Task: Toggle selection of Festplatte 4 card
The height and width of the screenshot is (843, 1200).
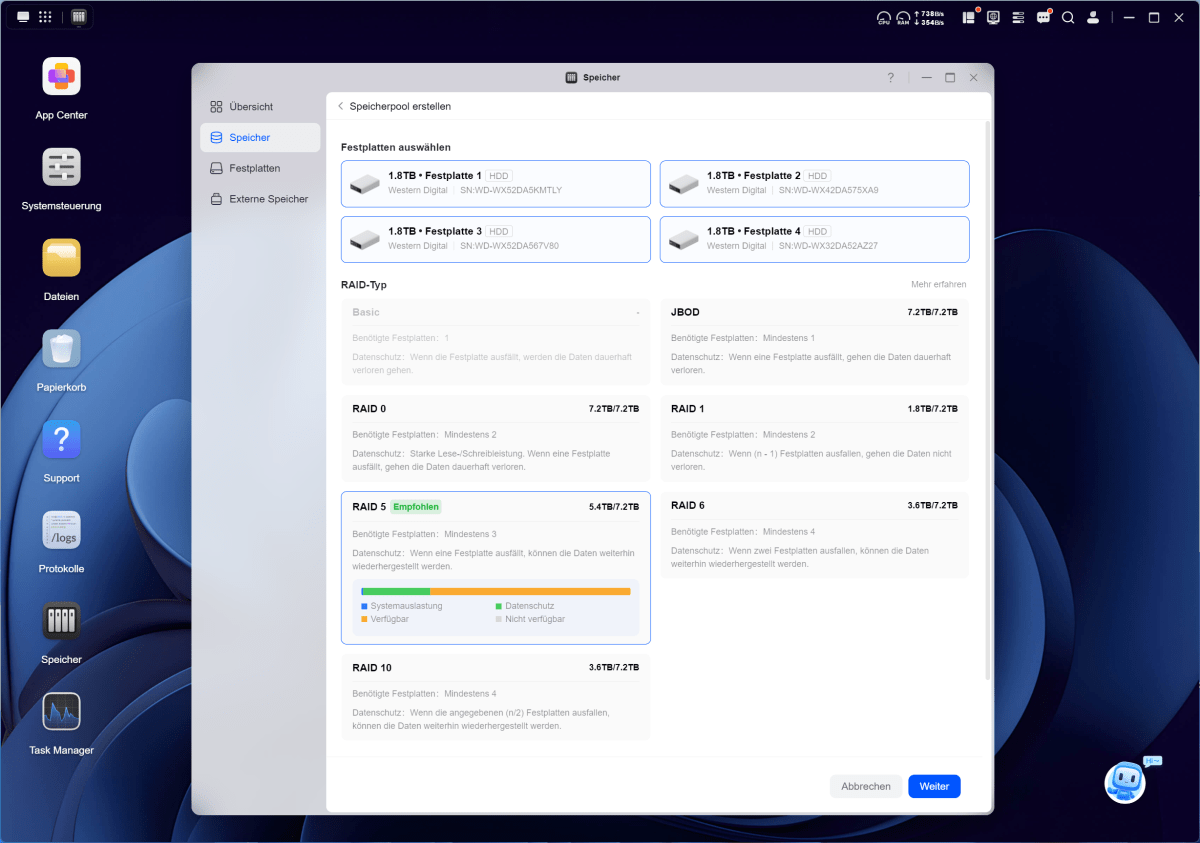Action: coord(814,240)
